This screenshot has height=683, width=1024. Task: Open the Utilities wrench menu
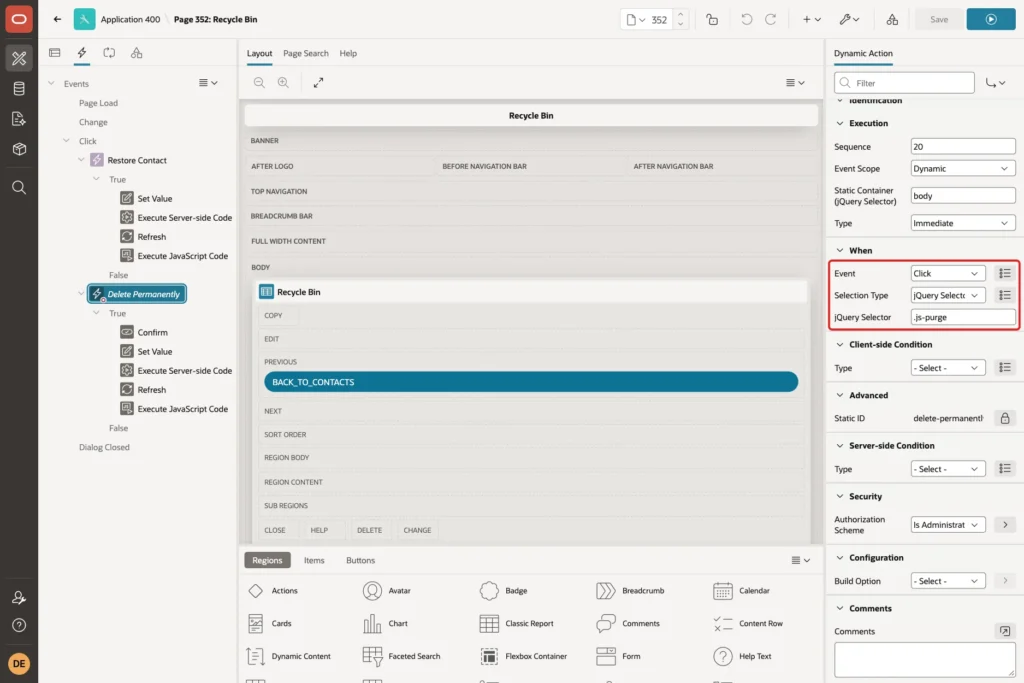[850, 20]
